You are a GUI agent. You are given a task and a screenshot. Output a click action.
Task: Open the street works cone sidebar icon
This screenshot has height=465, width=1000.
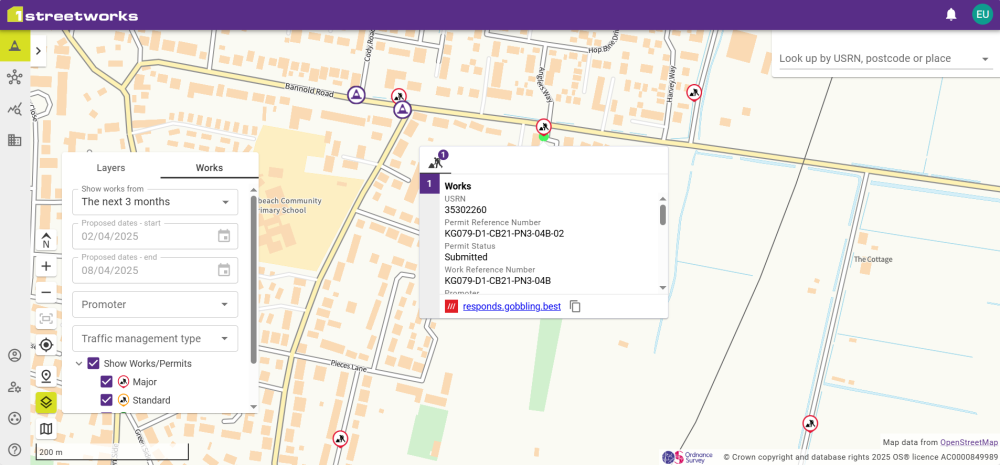(15, 45)
